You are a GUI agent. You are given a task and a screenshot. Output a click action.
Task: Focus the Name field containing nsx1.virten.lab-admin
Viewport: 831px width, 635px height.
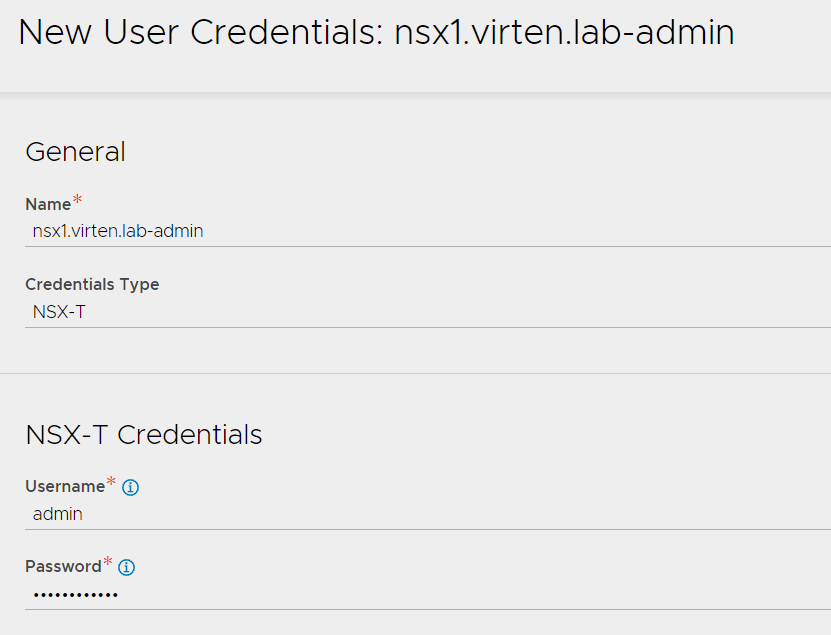[428, 232]
